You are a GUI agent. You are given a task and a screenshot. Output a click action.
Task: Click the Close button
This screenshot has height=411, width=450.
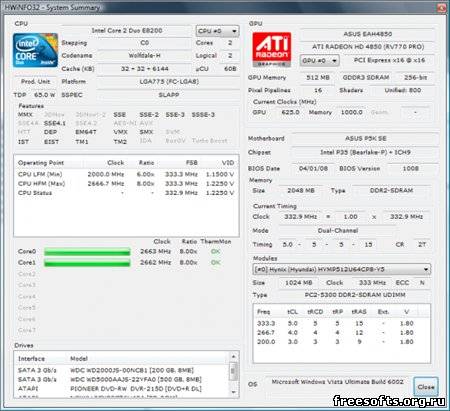[426, 387]
